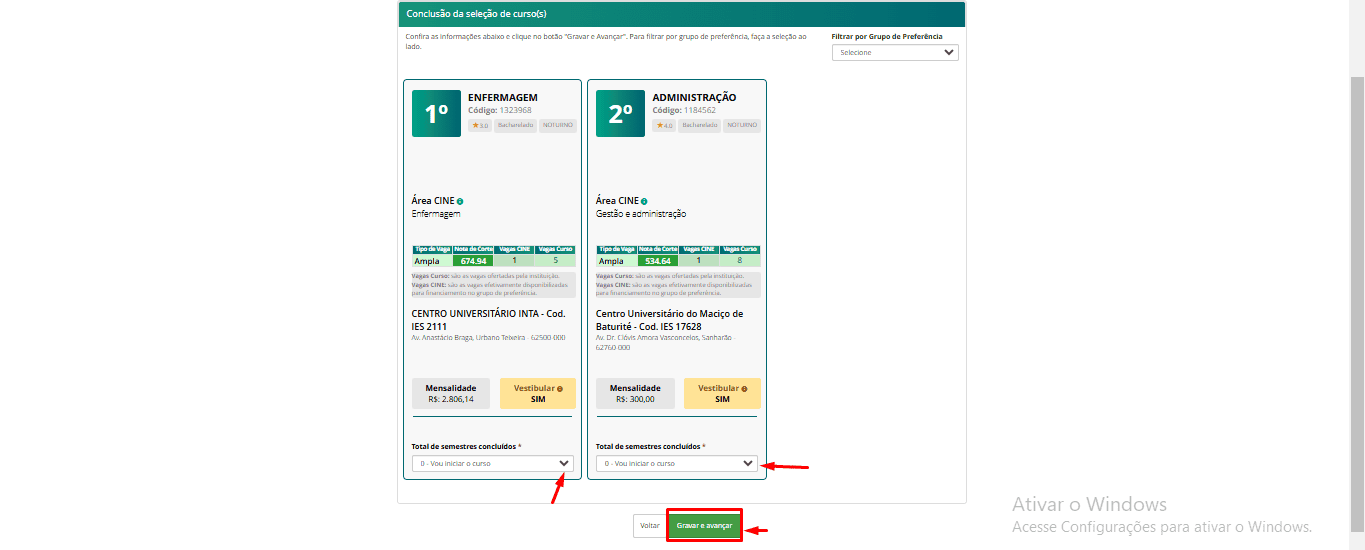Expand Enfermagem's total de semestres concluídos dropdown
1365x550 pixels.
[x=492, y=463]
